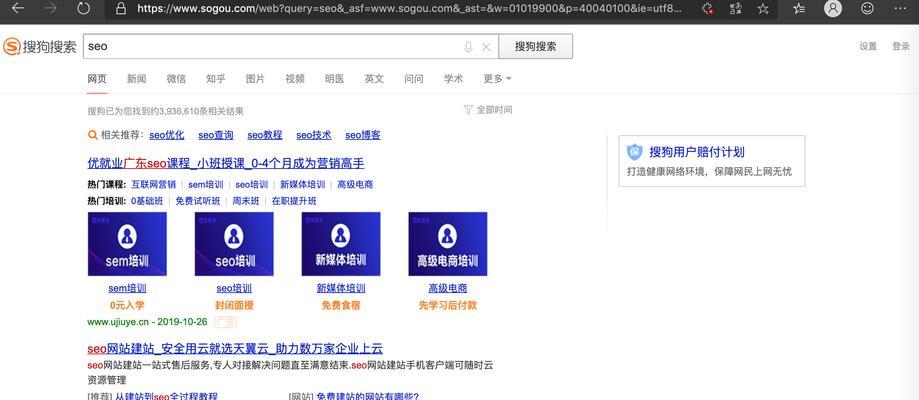Expand the 更多 dropdown
The height and width of the screenshot is (400, 919).
[x=497, y=79]
